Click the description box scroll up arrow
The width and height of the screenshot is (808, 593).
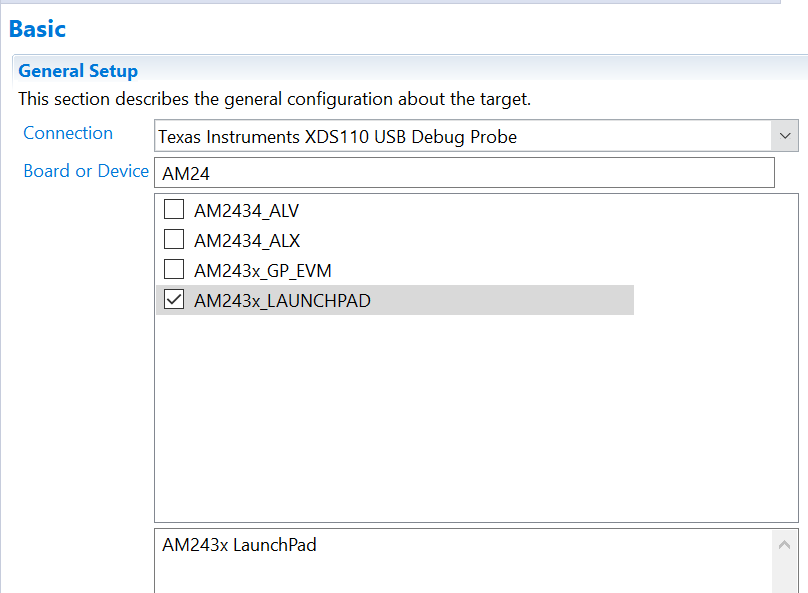click(785, 545)
